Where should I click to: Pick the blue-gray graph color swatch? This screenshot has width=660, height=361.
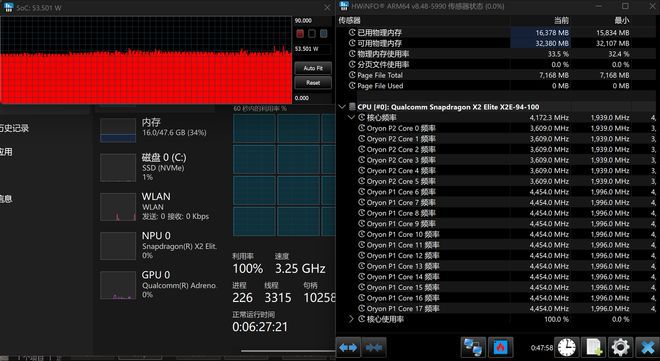324,34
